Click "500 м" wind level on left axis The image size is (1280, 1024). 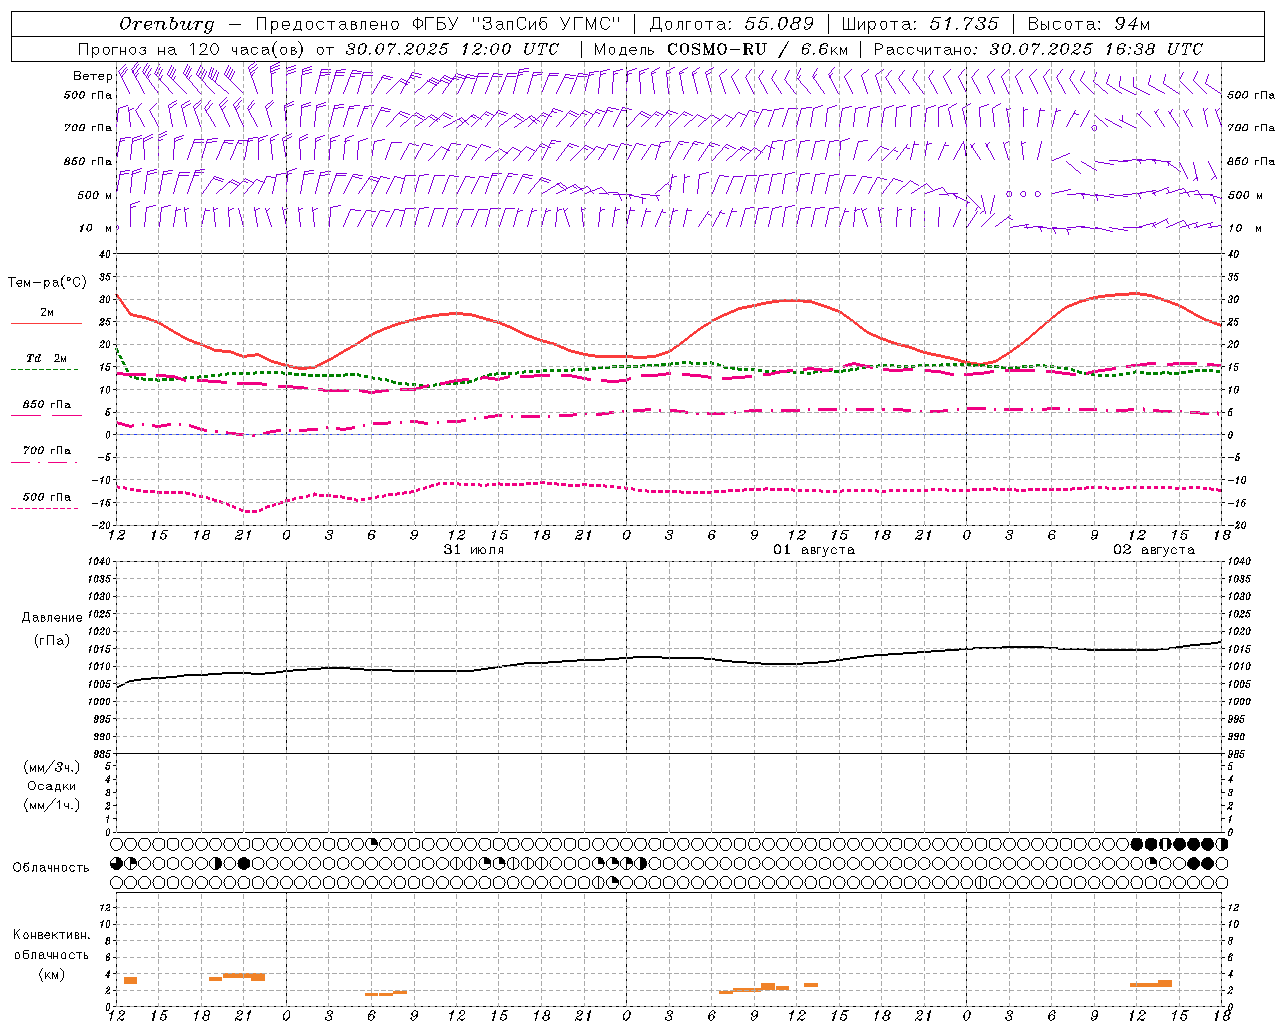94,195
